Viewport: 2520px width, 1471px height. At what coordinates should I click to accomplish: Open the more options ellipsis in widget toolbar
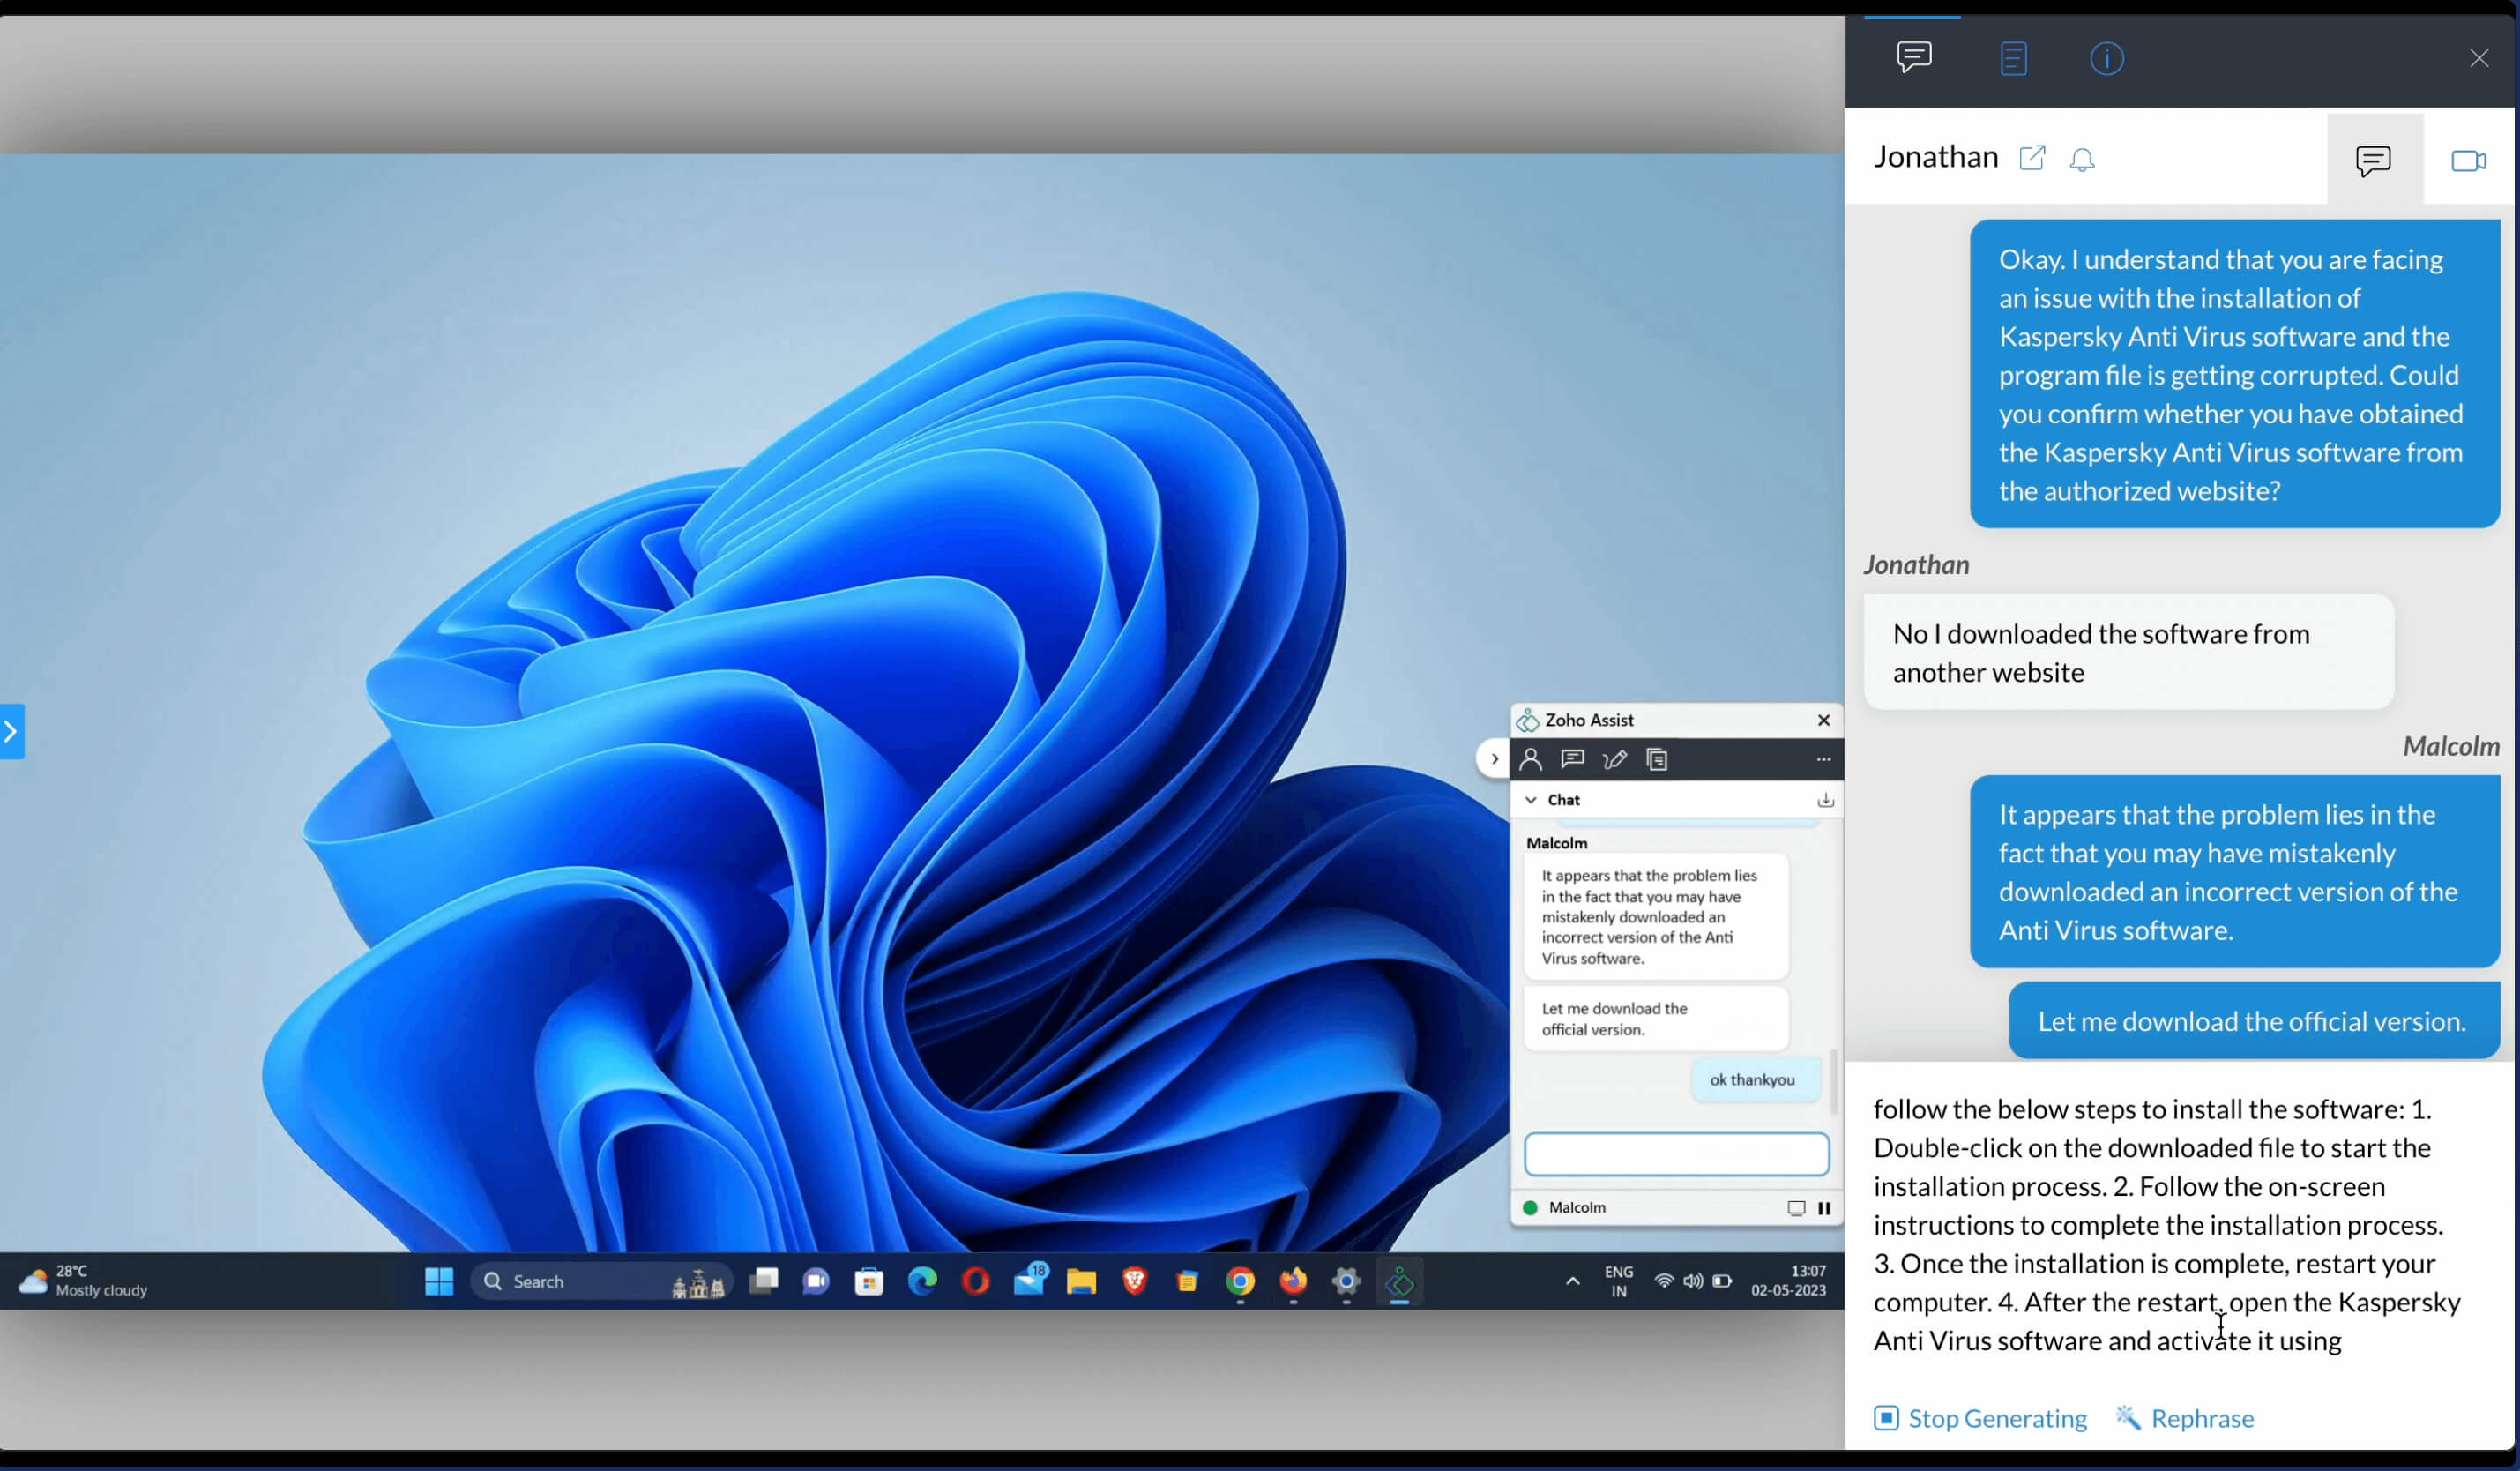coord(1823,759)
